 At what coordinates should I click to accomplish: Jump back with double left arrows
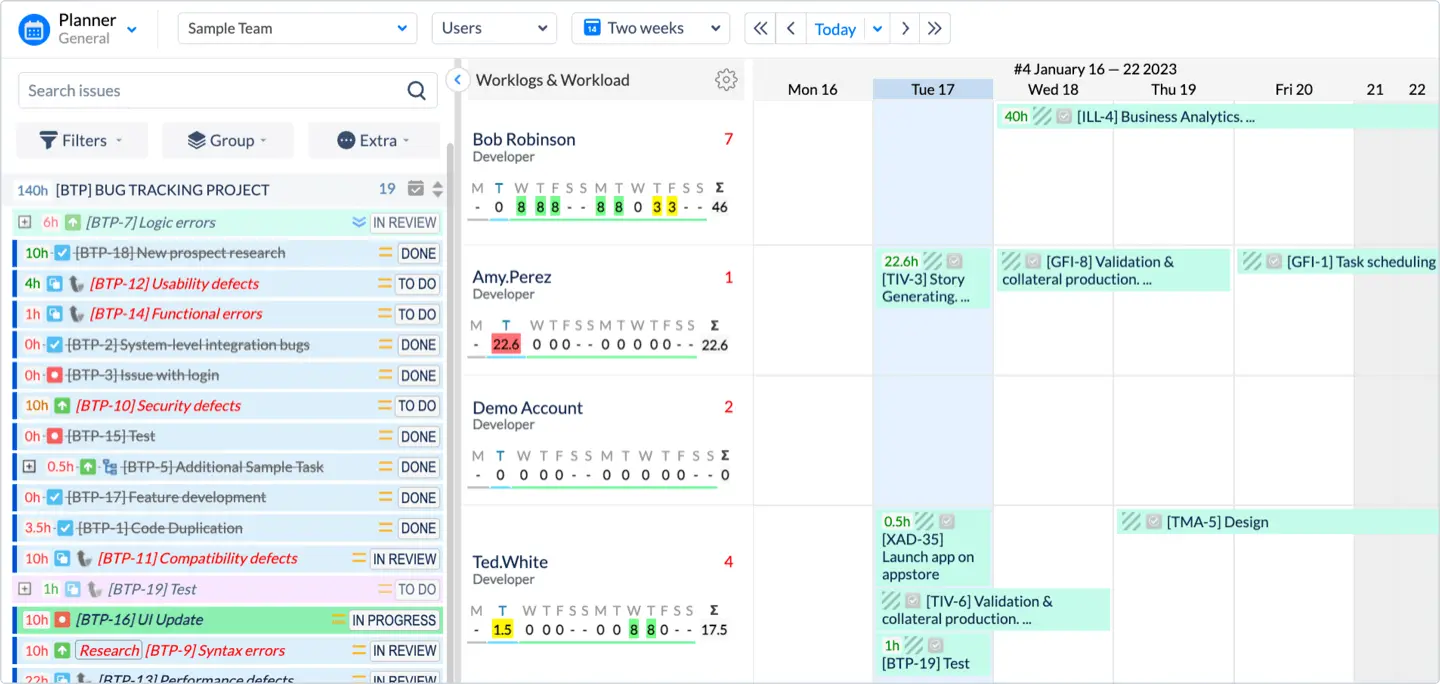(x=760, y=29)
